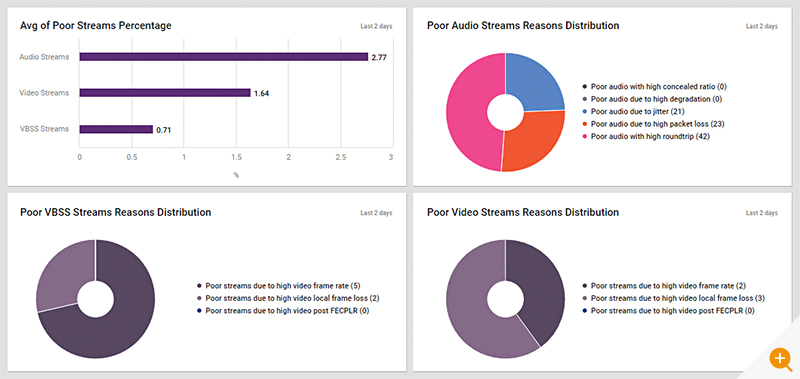This screenshot has width=800, height=379.
Task: Click the '%' x-axis unit label
Action: pyautogui.click(x=236, y=175)
